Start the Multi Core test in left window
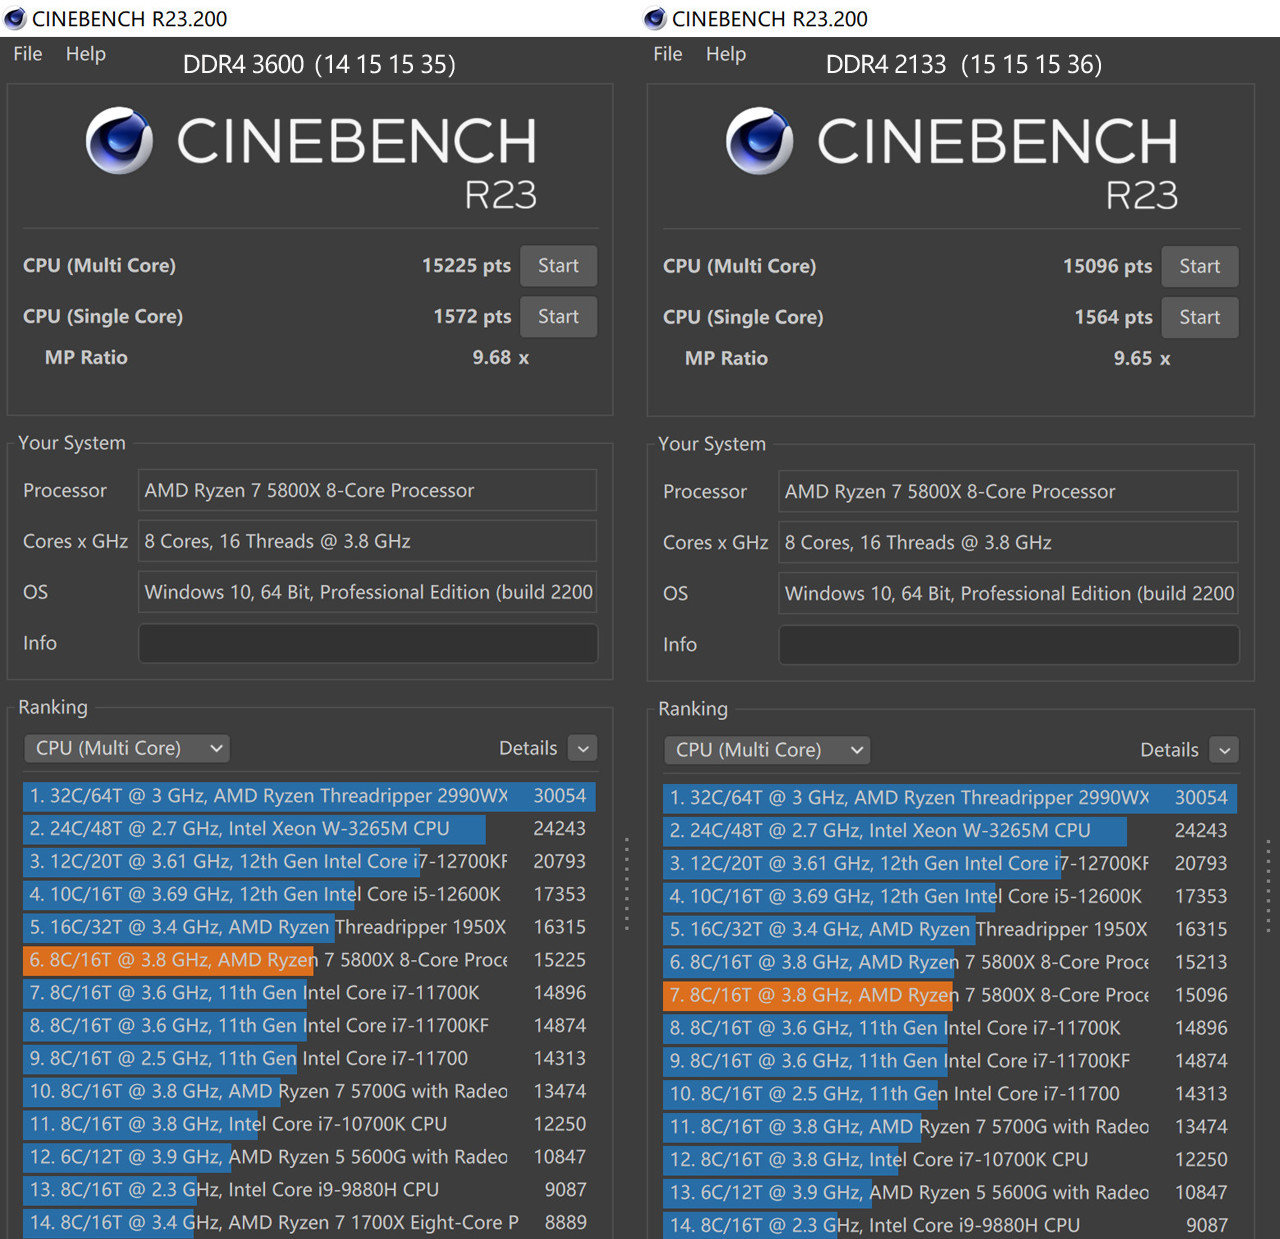The width and height of the screenshot is (1280, 1239). pos(559,266)
